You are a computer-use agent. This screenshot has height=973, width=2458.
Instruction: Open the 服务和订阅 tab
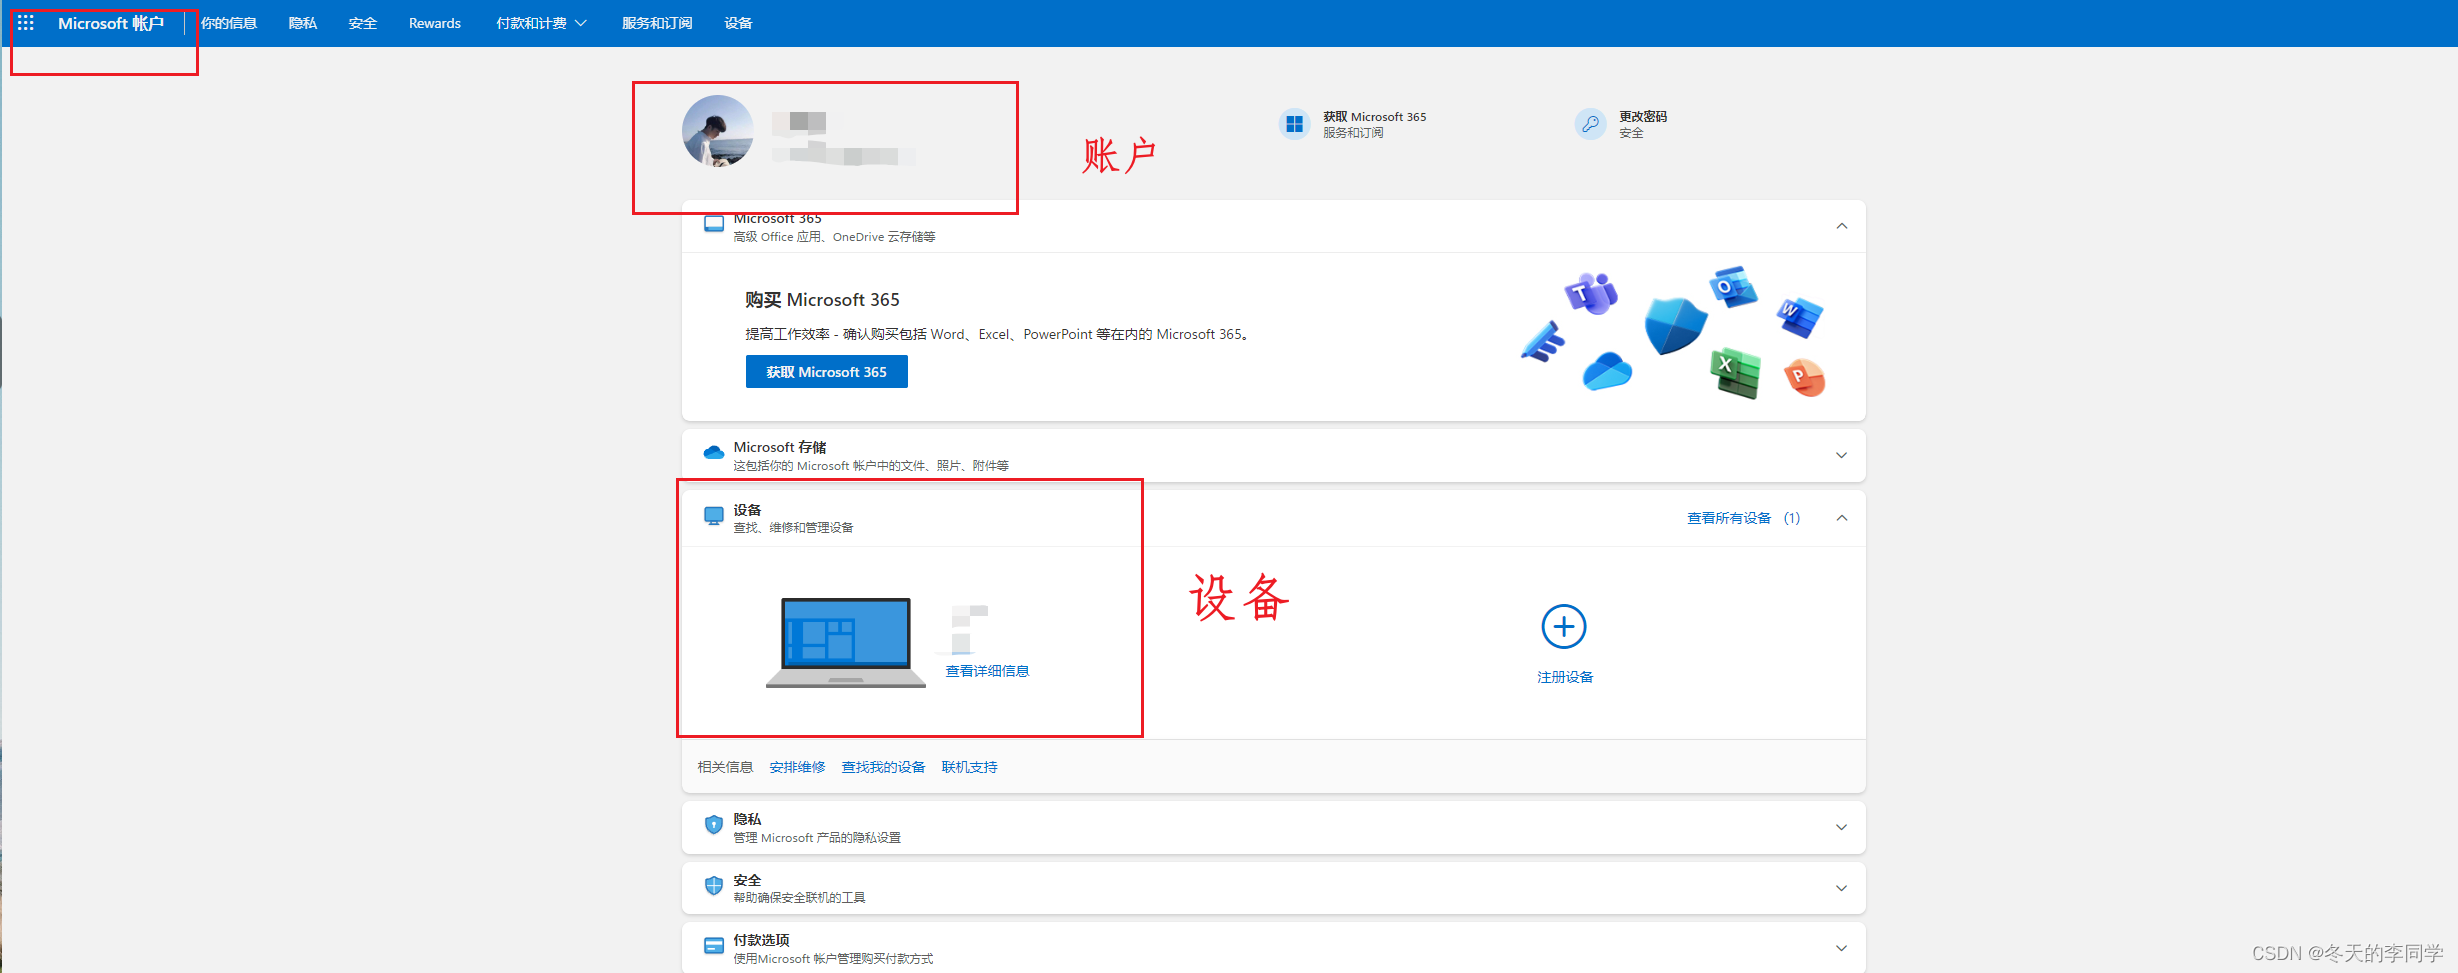point(657,23)
